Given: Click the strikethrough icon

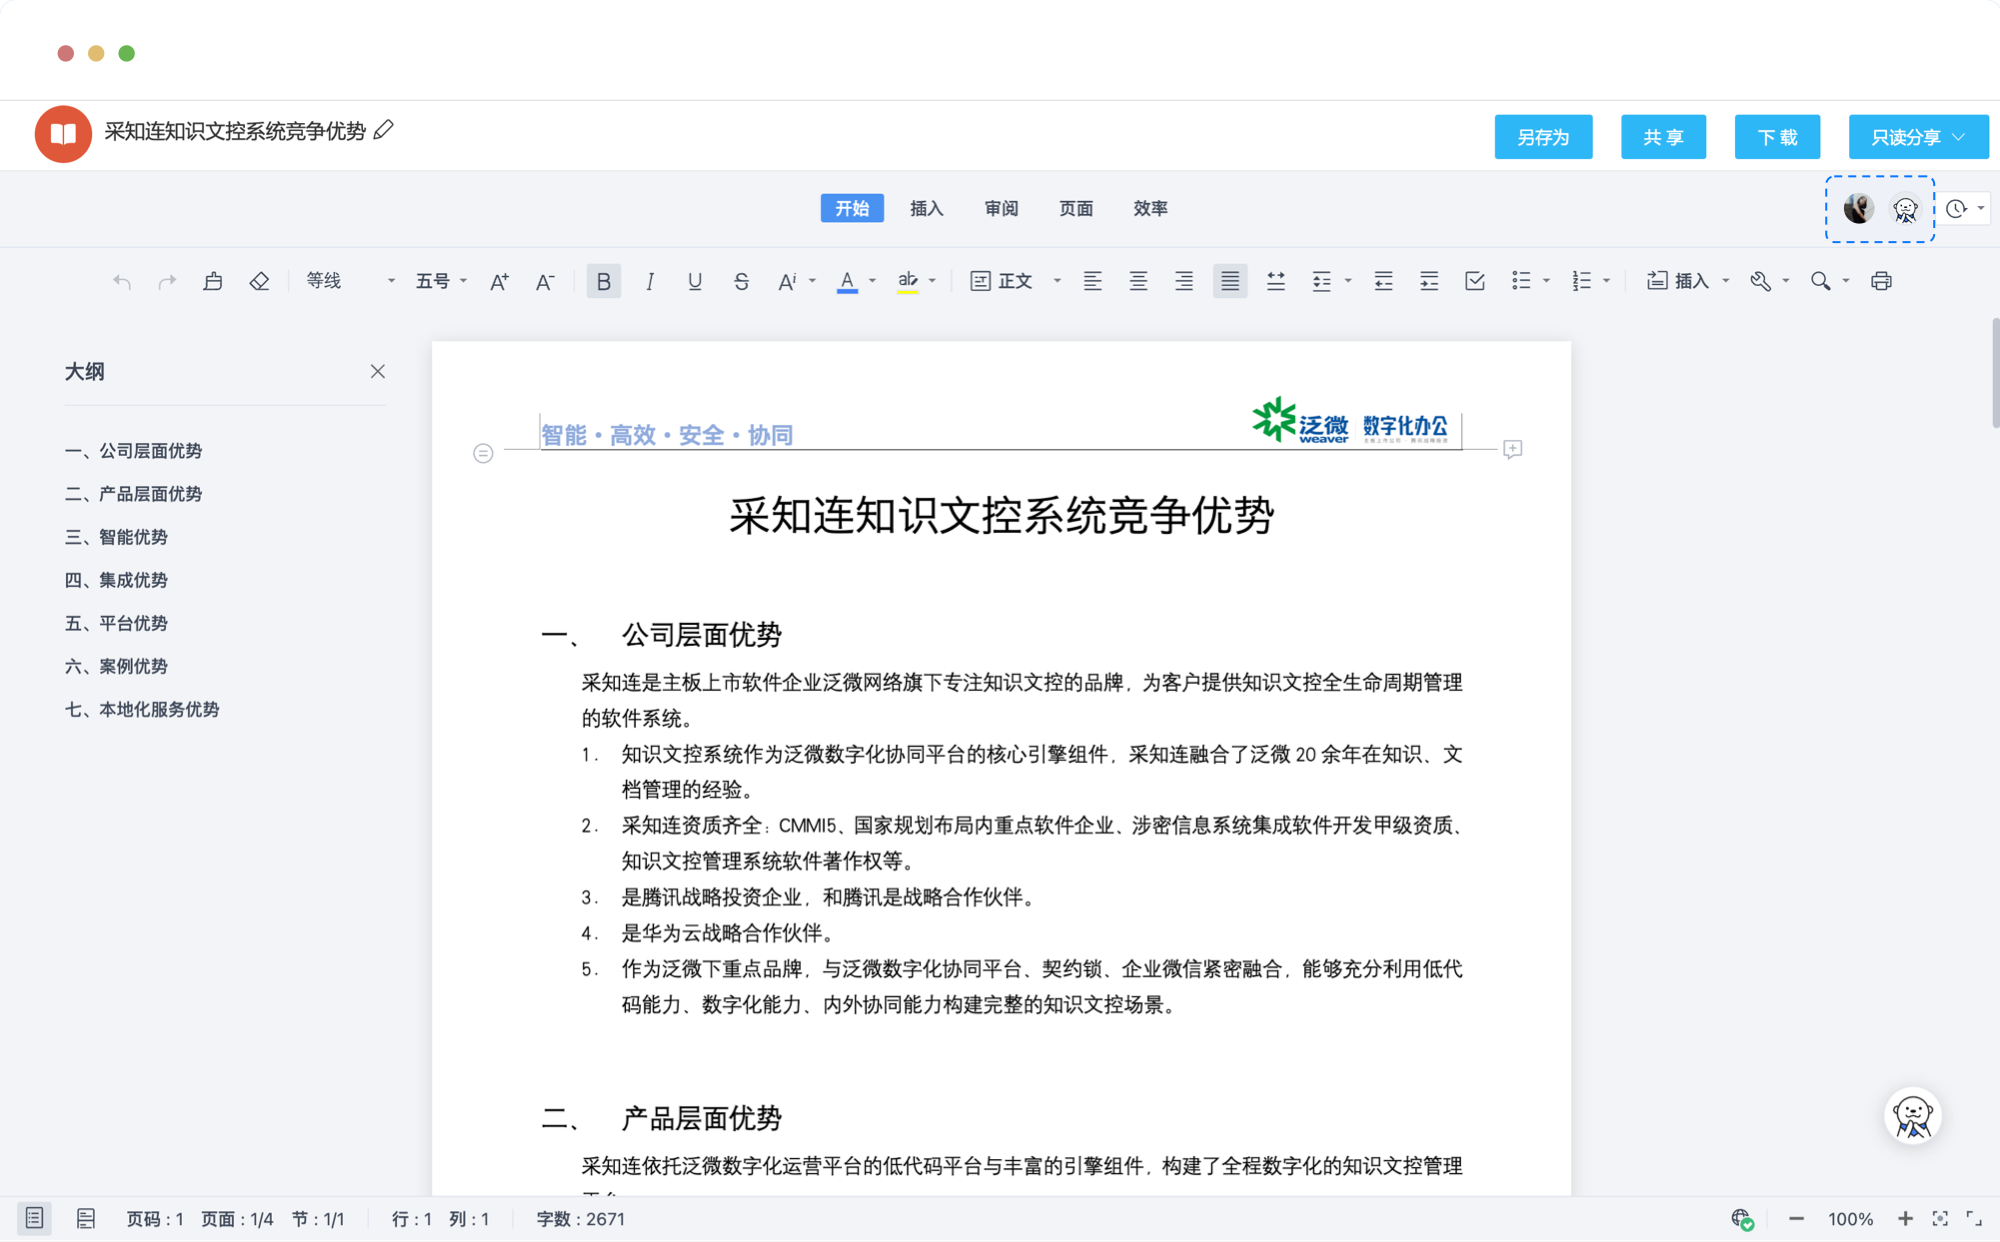Looking at the screenshot, I should [x=741, y=282].
